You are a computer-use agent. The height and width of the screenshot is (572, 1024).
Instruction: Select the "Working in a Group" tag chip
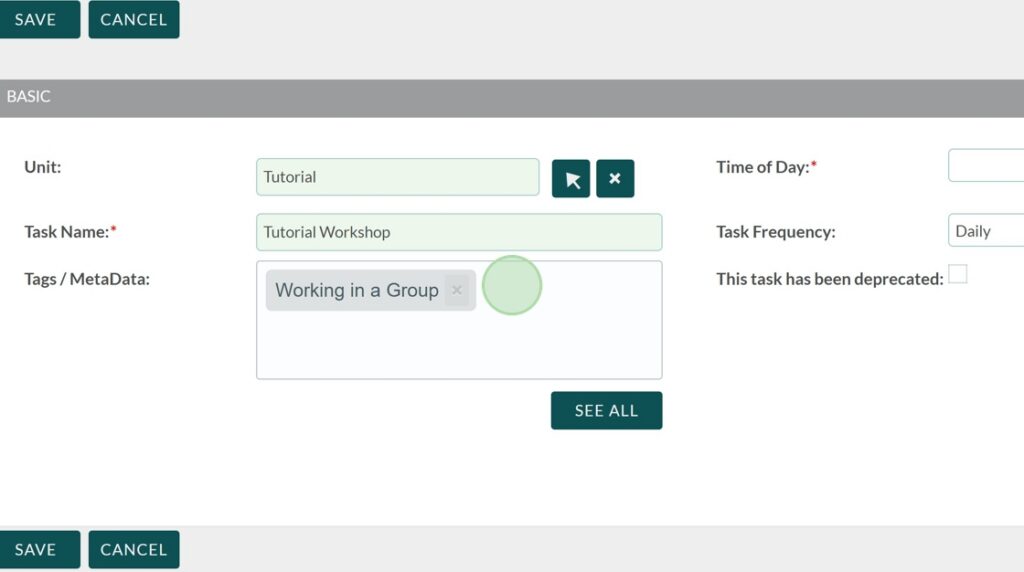tap(356, 290)
